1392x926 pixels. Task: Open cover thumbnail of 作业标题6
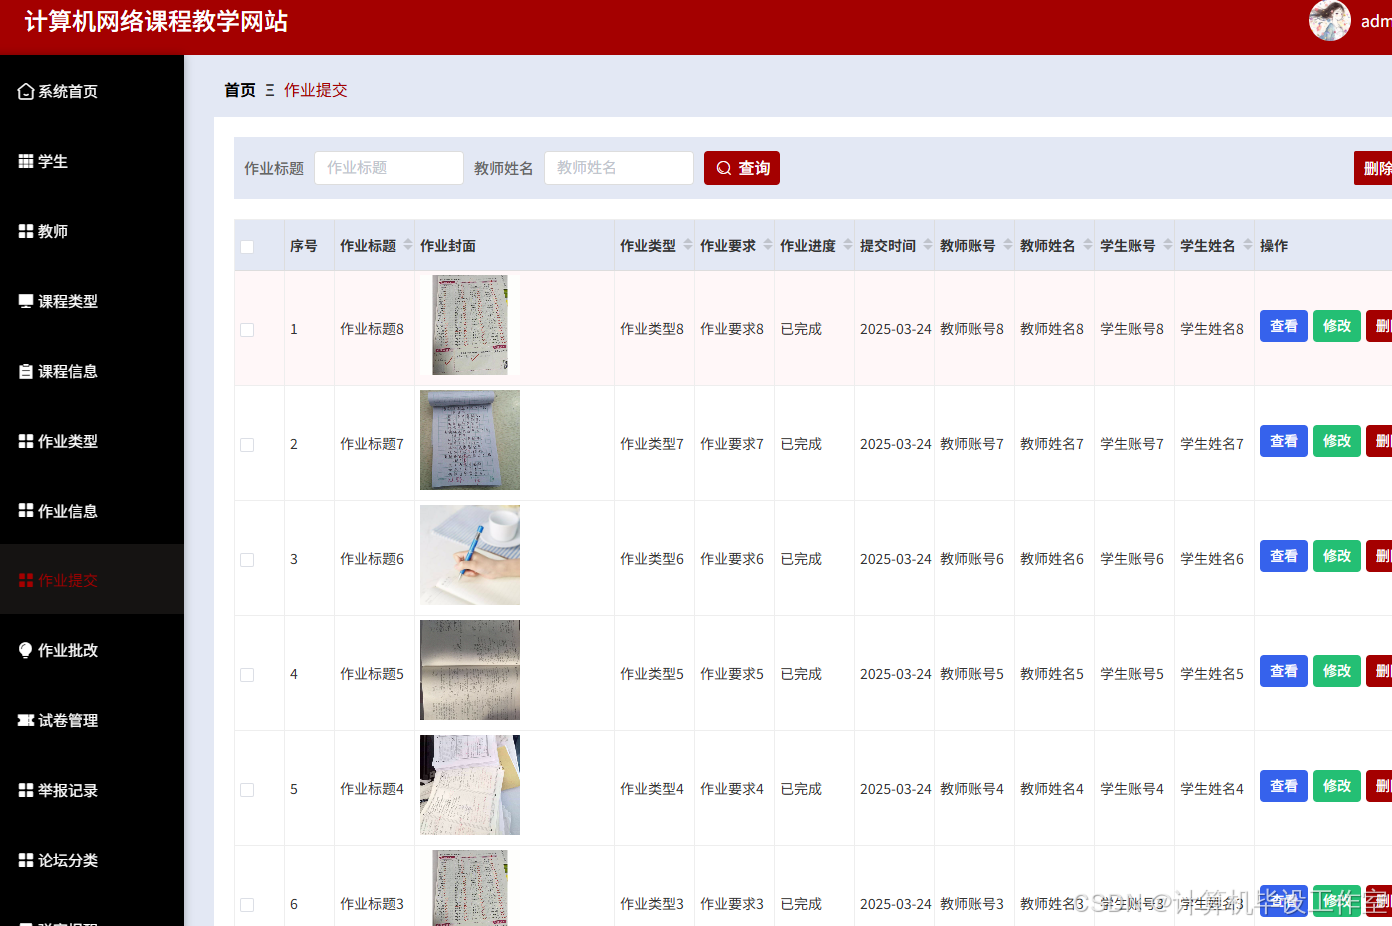coord(470,555)
